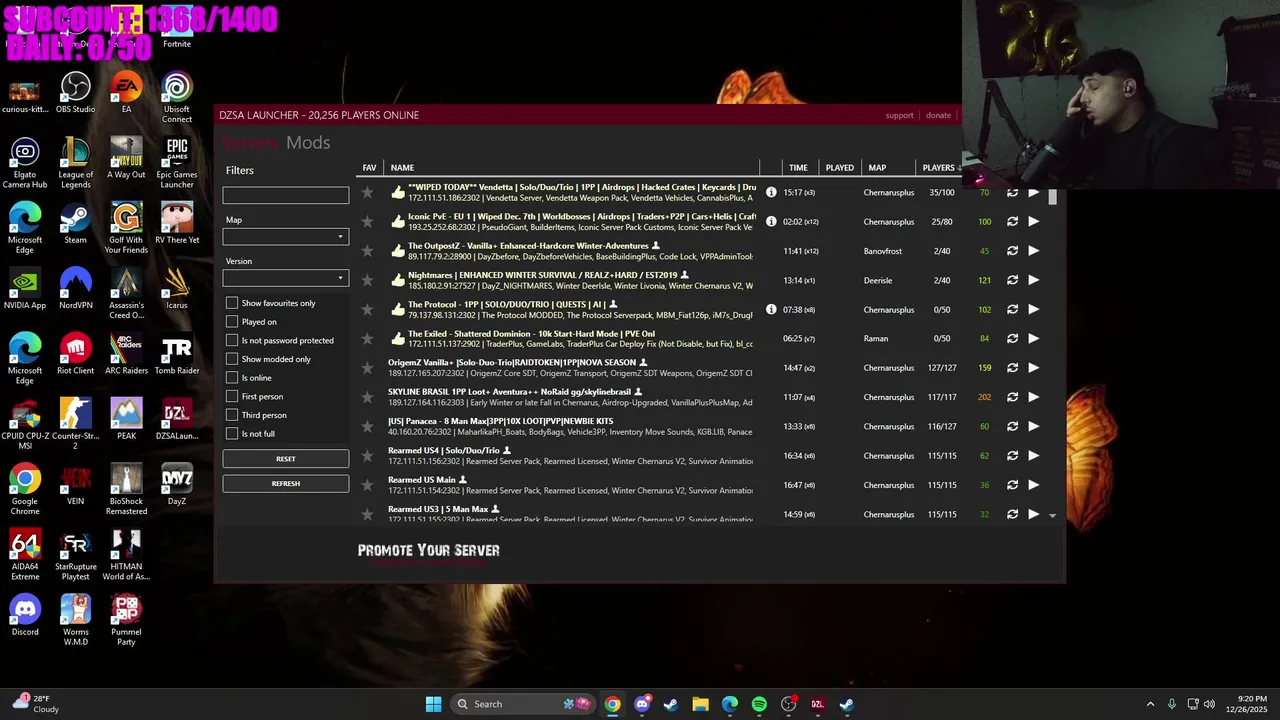Refresh the Exiled Shattered Dominion server row
Viewport: 1280px width, 720px height.
(x=1012, y=339)
